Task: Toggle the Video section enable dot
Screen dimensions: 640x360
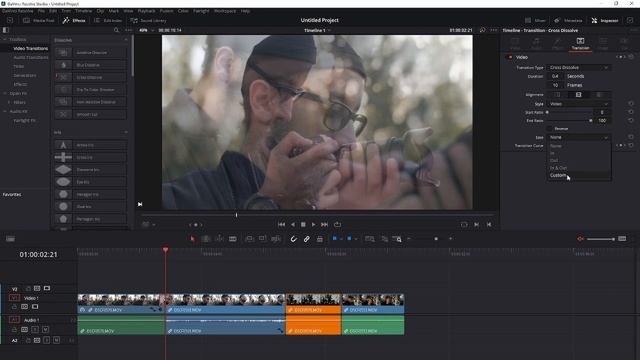Action: (510, 57)
